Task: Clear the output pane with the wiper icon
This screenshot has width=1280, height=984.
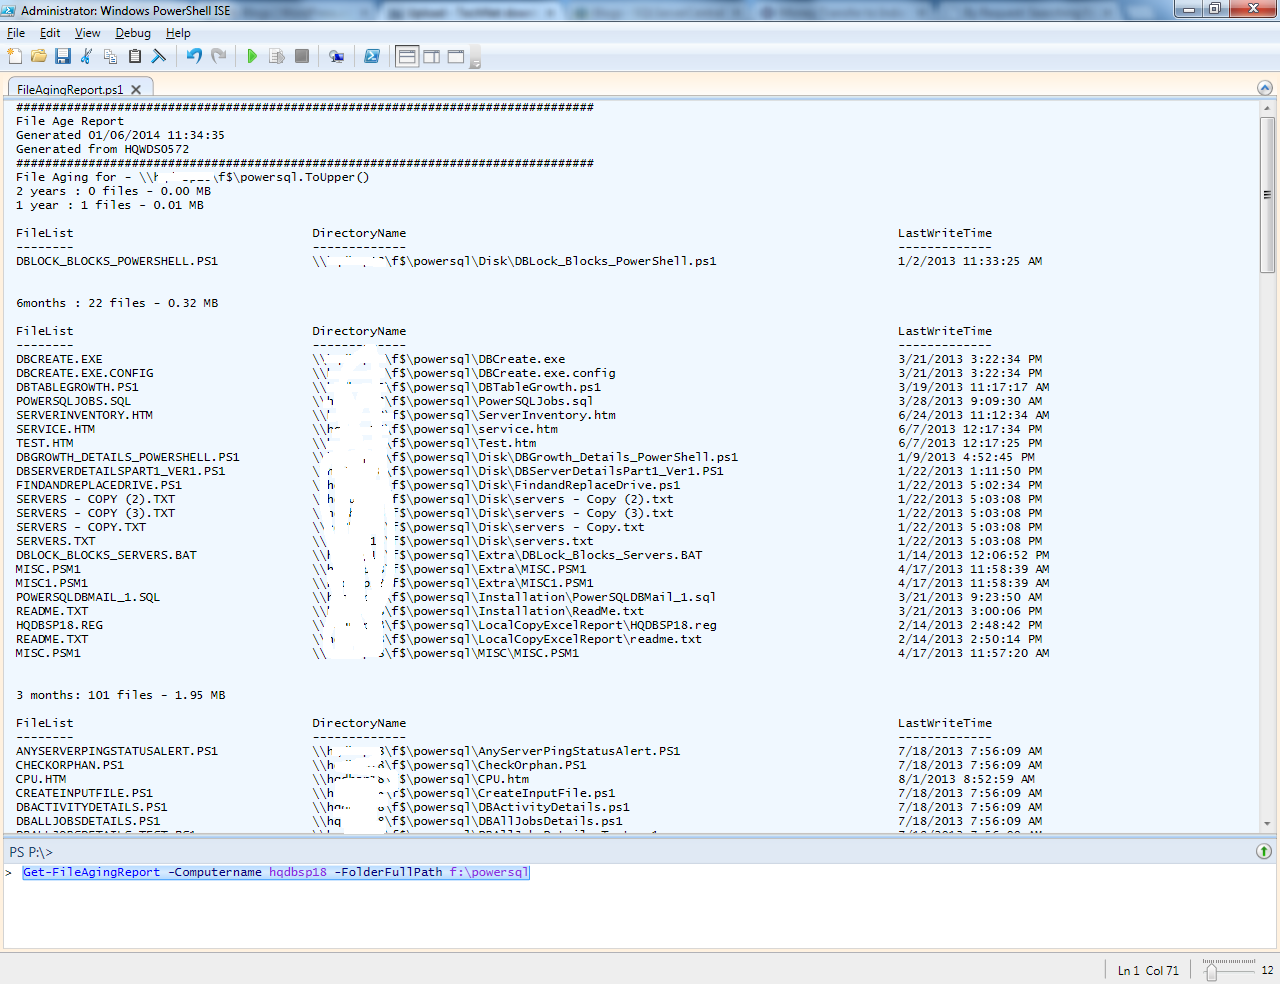Action: click(159, 56)
